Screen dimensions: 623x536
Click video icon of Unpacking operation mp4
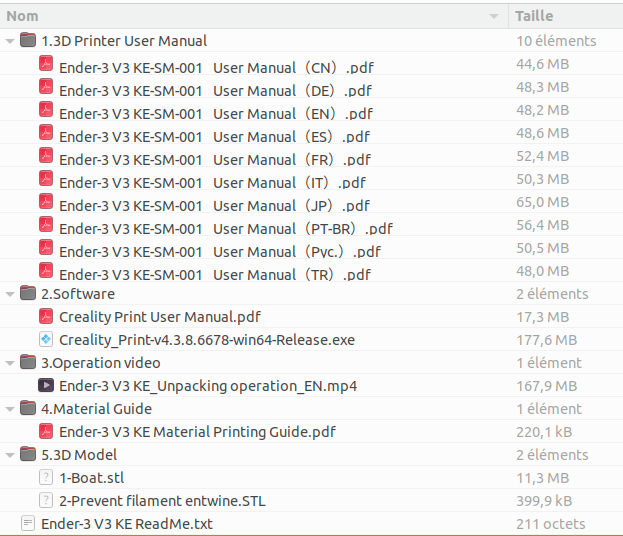click(46, 385)
